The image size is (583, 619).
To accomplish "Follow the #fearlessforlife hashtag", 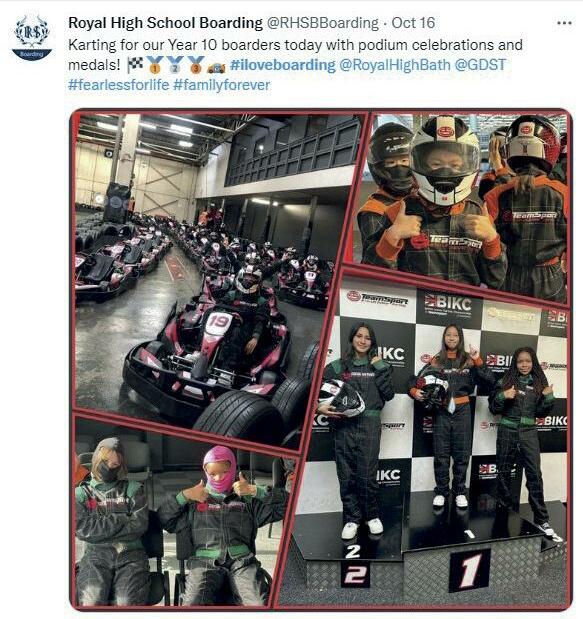I will 118,85.
